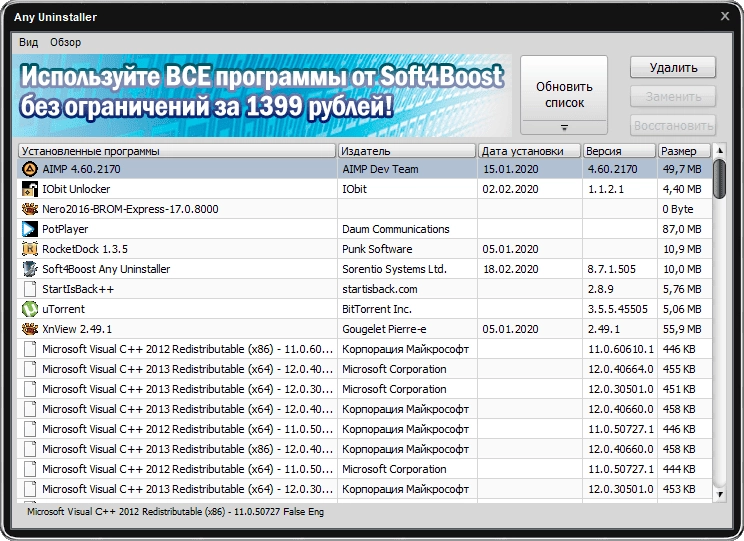Select Visual C++ row sized 451 KB
This screenshot has width=744, height=541.
coord(364,389)
